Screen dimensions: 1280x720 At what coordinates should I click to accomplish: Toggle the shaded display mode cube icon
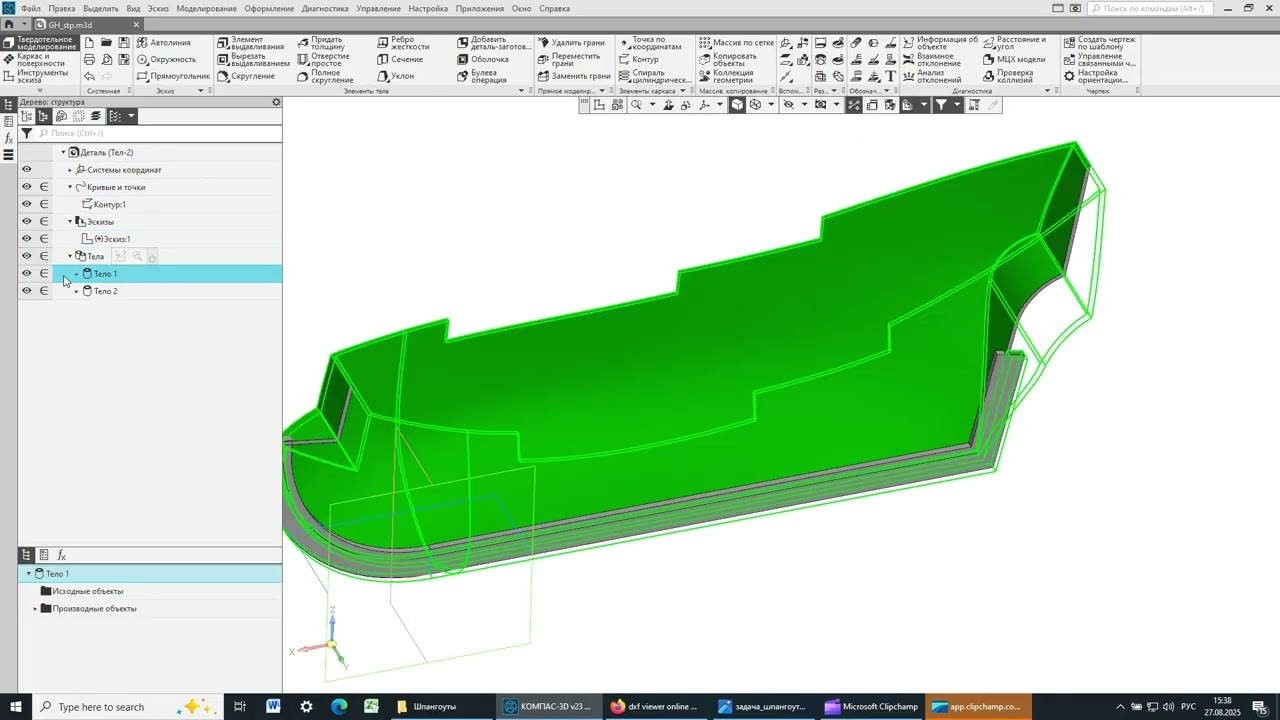(737, 105)
